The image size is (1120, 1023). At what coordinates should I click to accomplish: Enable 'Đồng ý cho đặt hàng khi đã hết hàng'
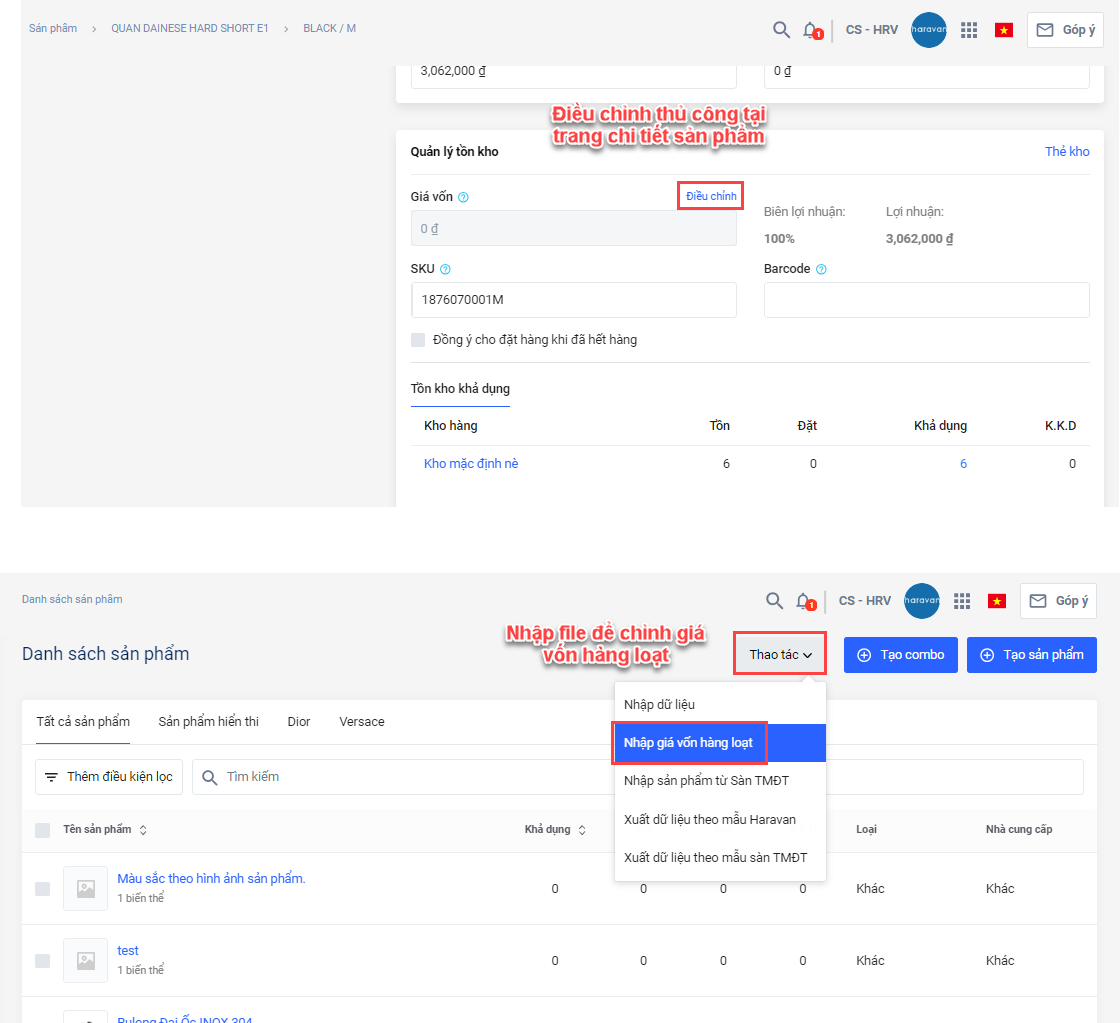click(x=418, y=340)
